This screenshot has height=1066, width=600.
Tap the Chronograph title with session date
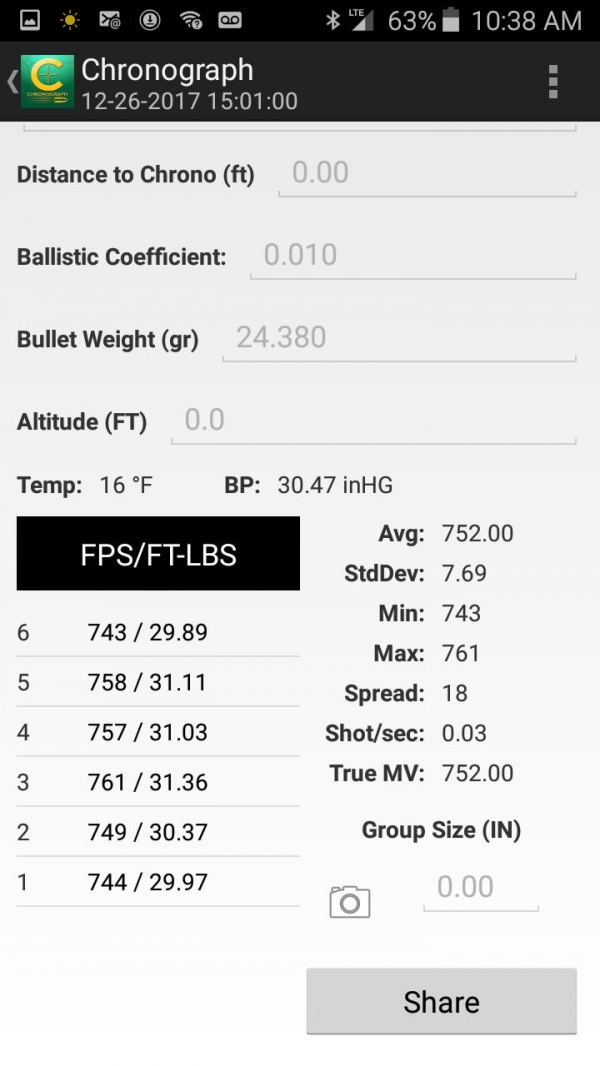pyautogui.click(x=190, y=84)
